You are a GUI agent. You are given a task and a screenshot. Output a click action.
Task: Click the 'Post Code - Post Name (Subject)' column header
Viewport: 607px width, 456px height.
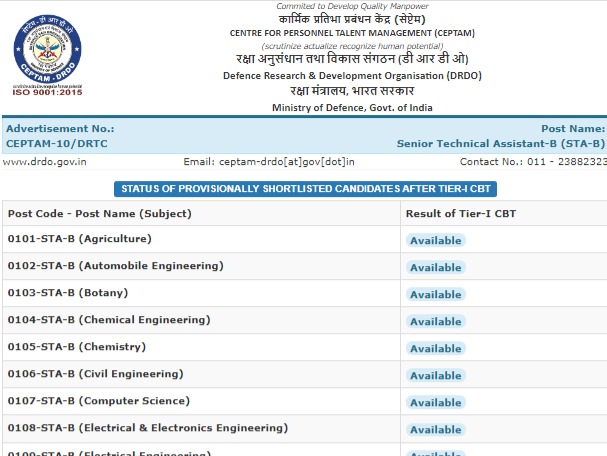tap(99, 214)
